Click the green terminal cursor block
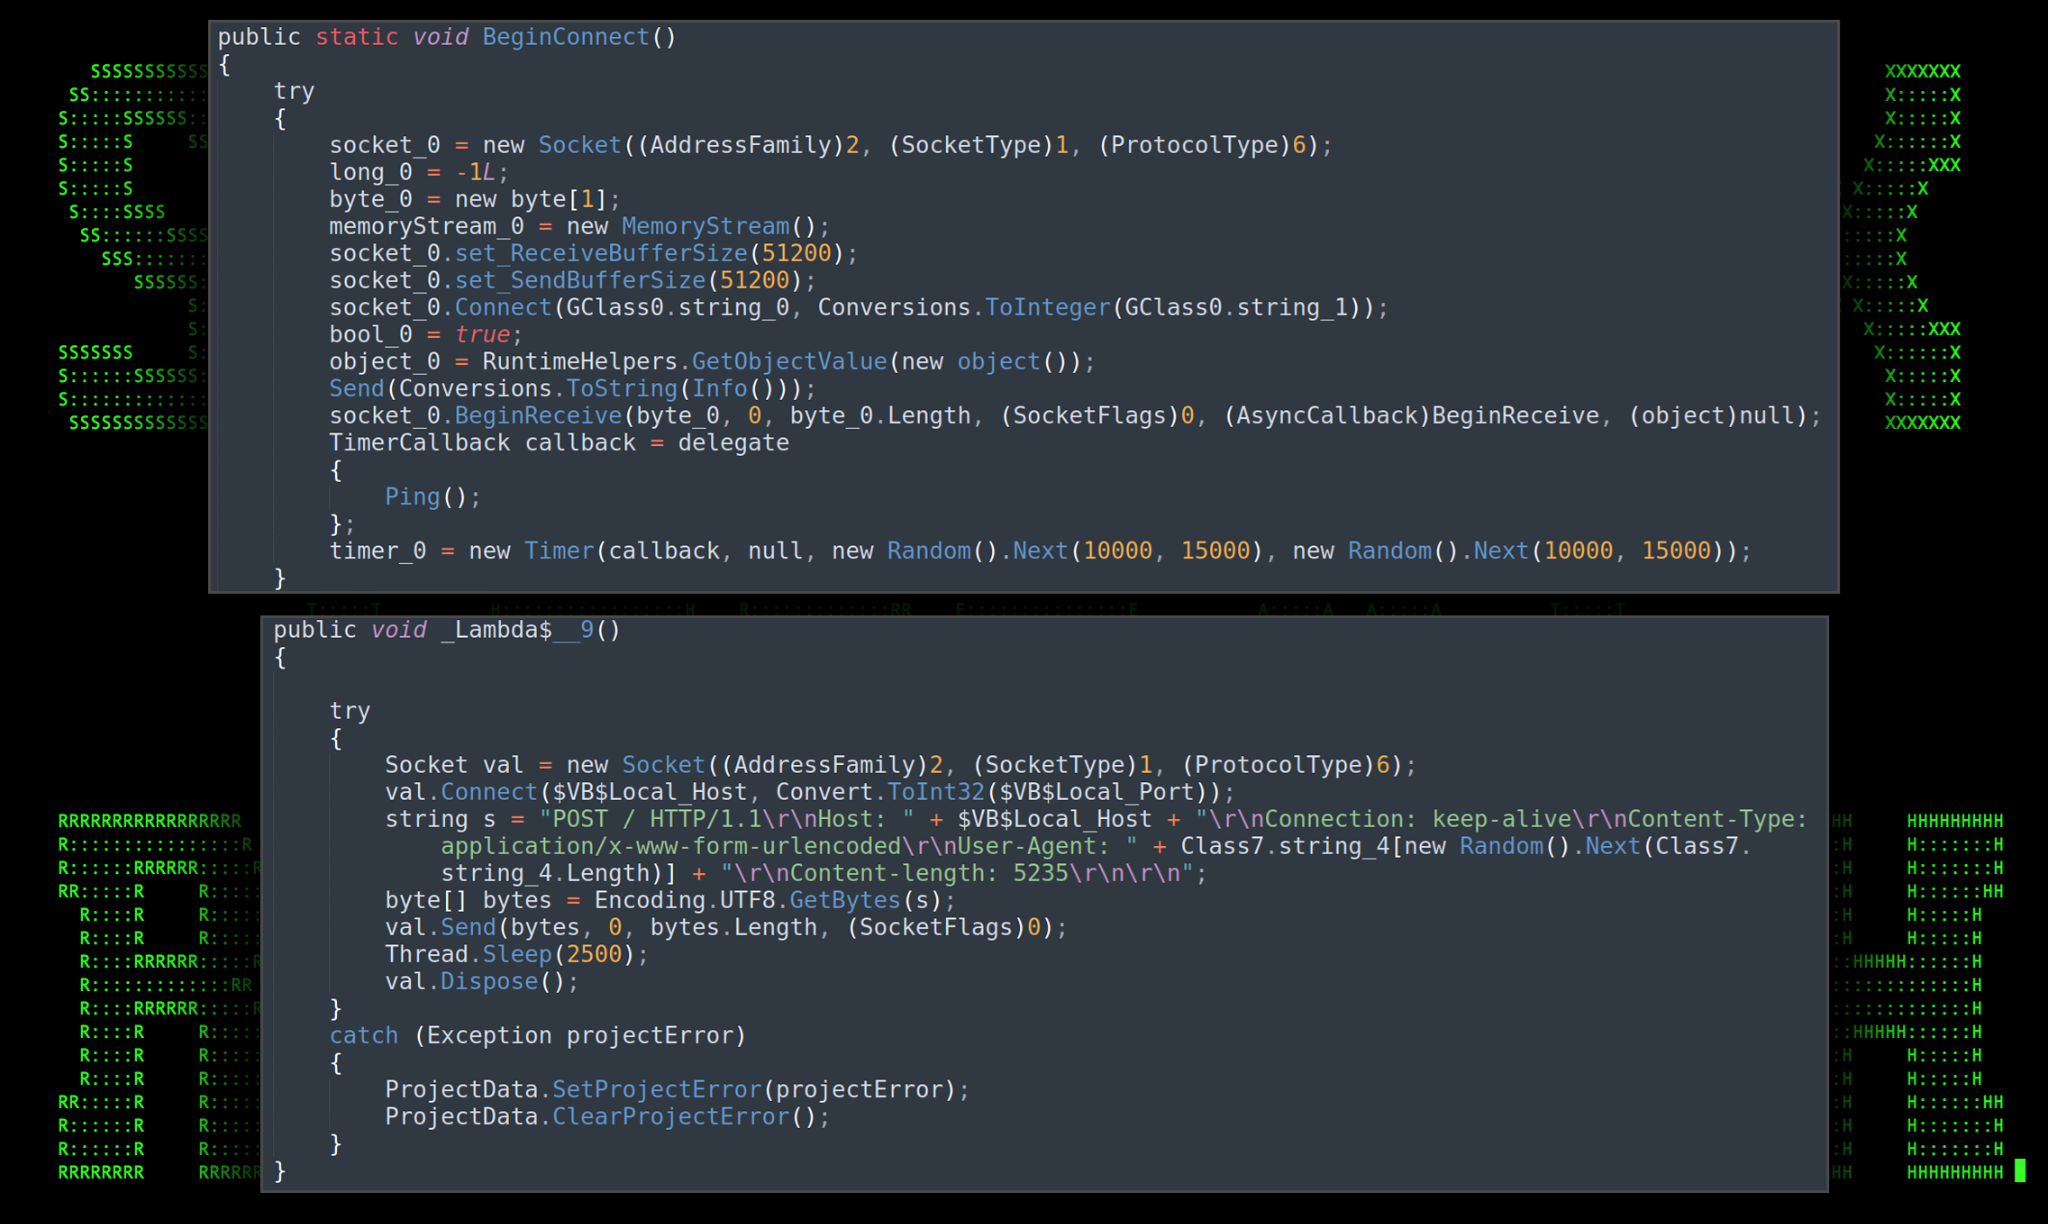 tap(2020, 1171)
